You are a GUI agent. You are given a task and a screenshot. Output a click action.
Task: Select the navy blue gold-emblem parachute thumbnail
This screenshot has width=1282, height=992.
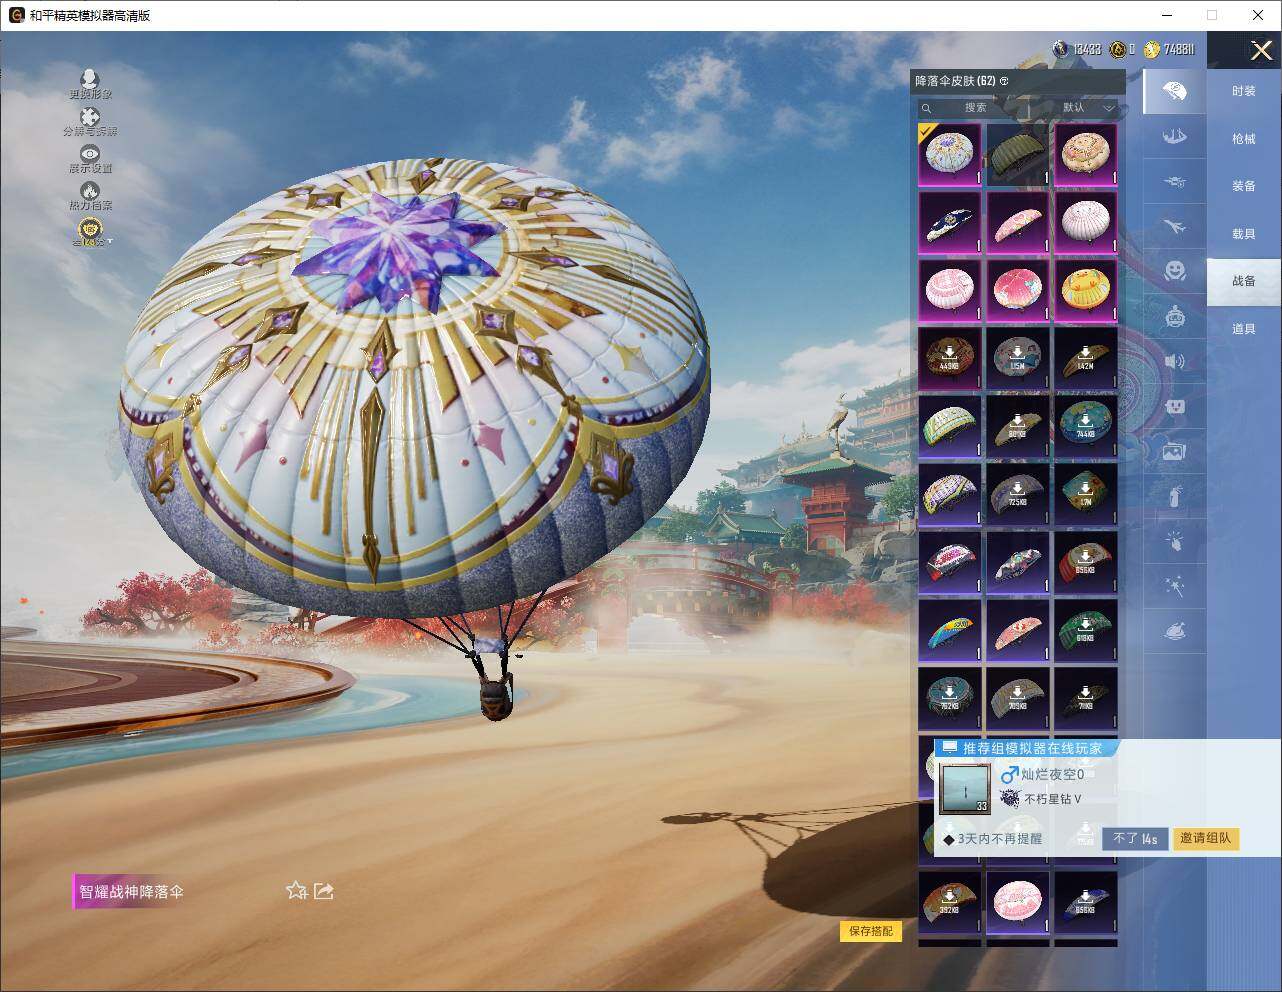click(950, 222)
